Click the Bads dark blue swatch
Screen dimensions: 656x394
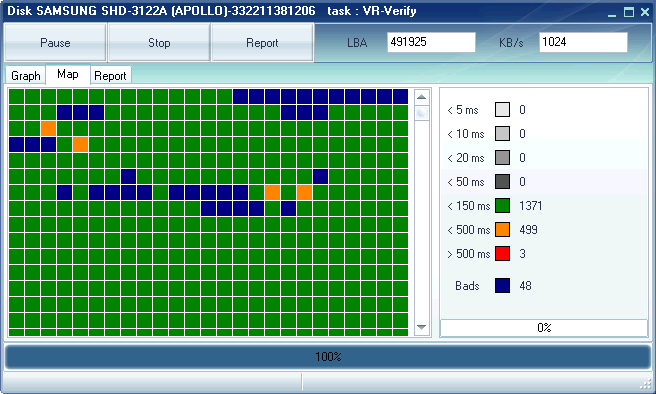502,286
